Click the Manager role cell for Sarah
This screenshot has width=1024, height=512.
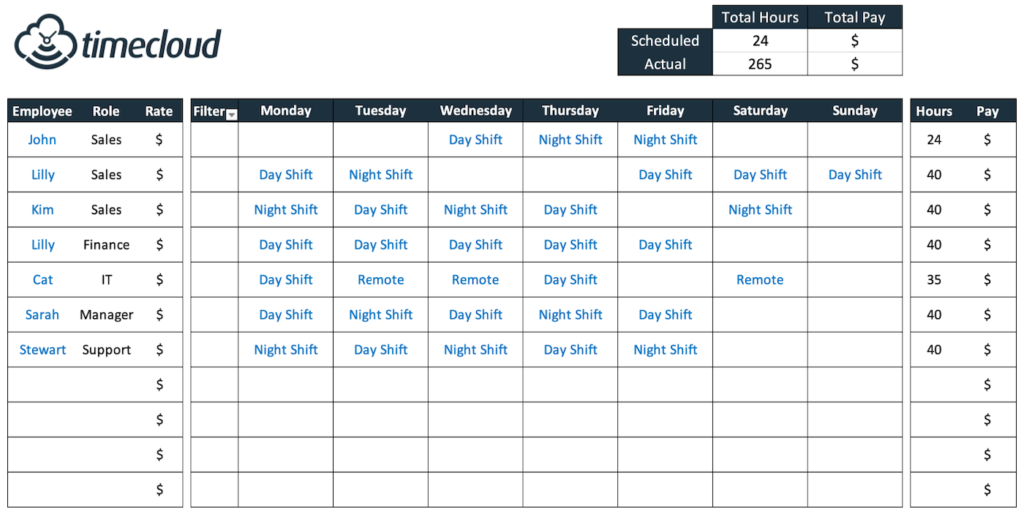coord(106,315)
